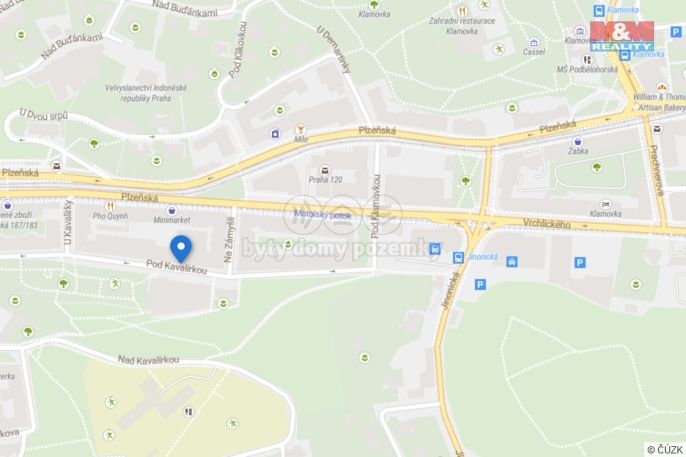Click the MŠ Podbělohorská restaurant icon
686x457 pixels.
(587, 59)
